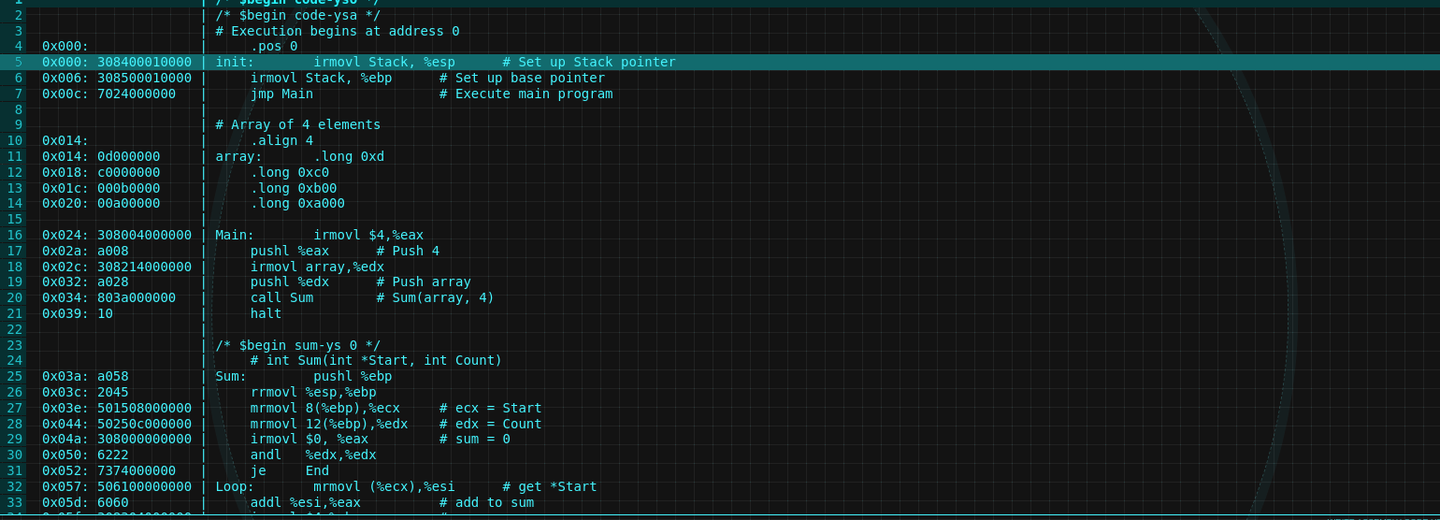Place cursor on the init: label

click(x=234, y=62)
